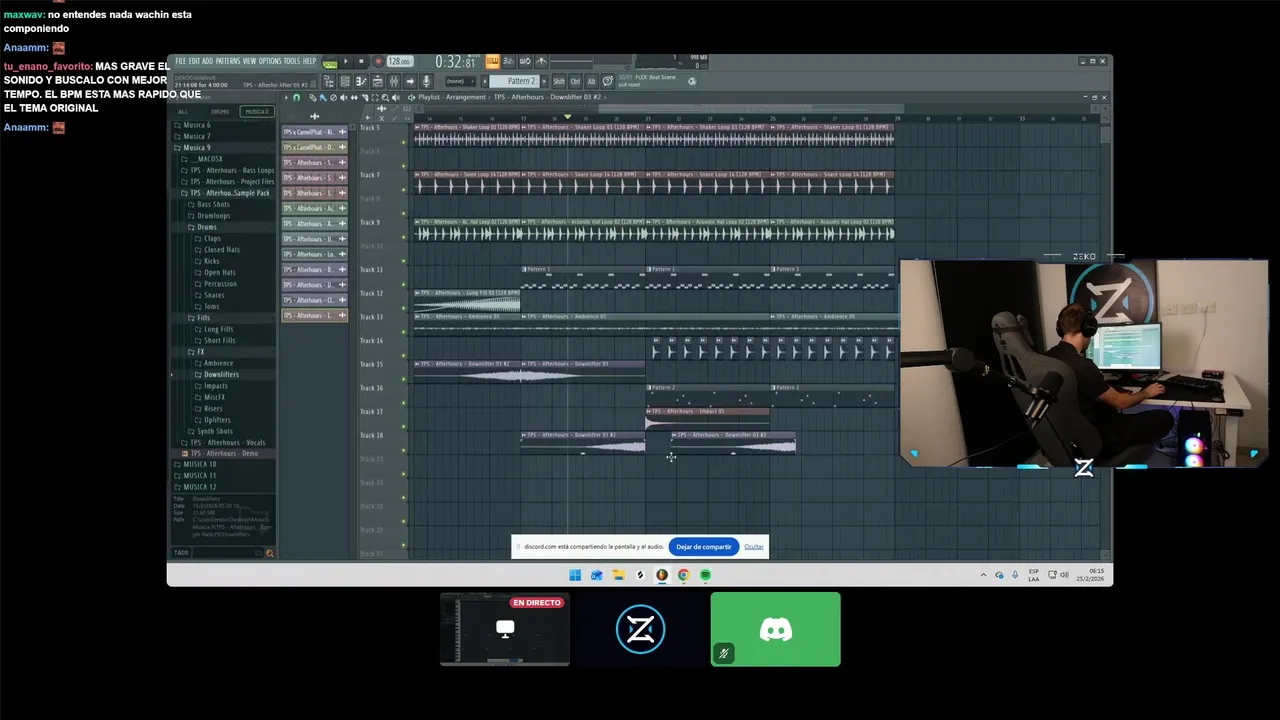Expand TPS - Afterhours - Vocals folder

point(228,442)
